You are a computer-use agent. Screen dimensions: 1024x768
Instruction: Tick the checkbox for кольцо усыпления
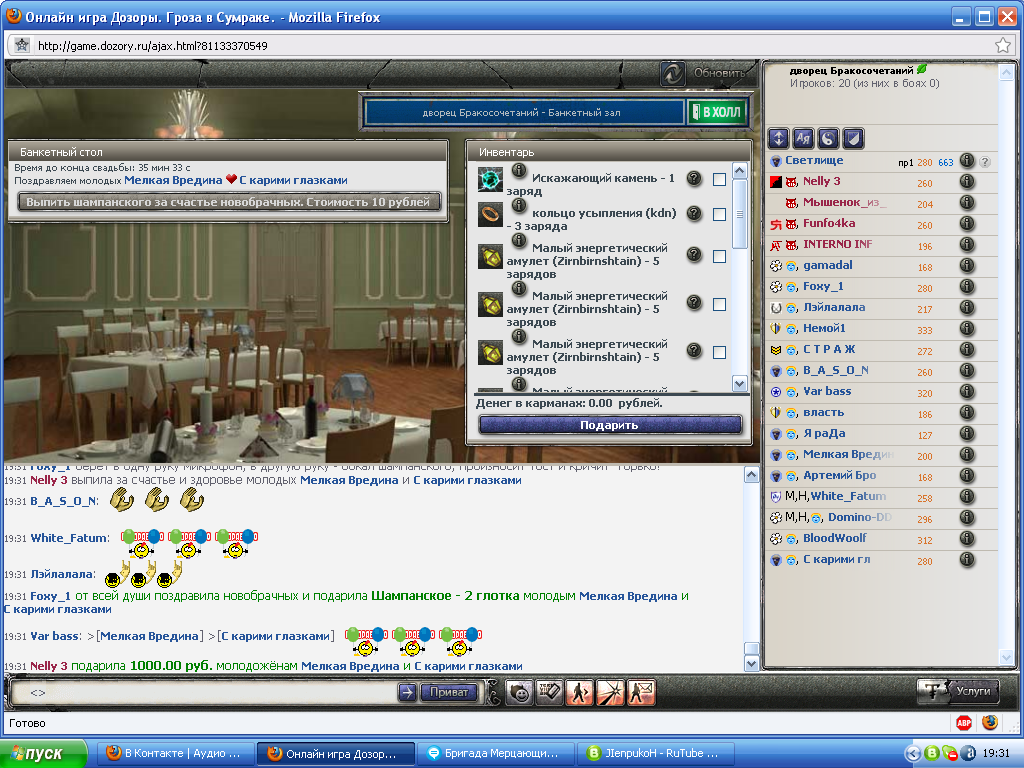[x=719, y=214]
